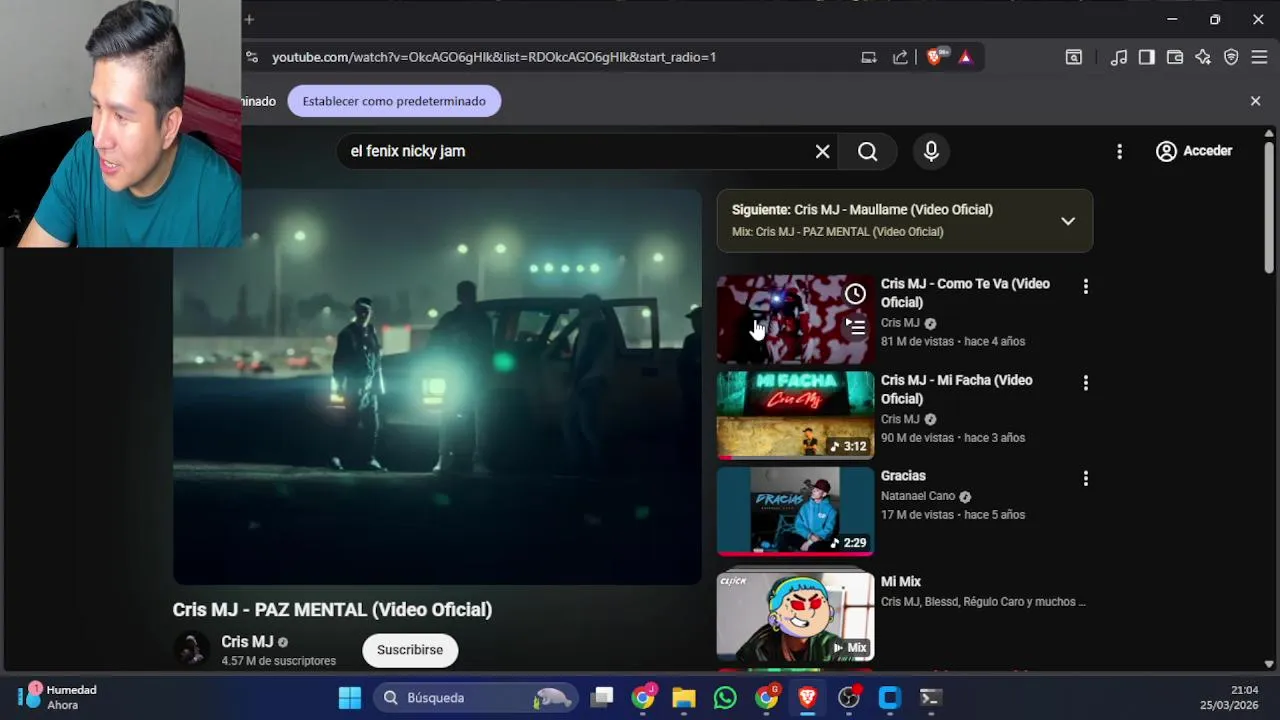Click the taskbar Búsqueda search box
This screenshot has width=1280, height=720.
(x=476, y=698)
